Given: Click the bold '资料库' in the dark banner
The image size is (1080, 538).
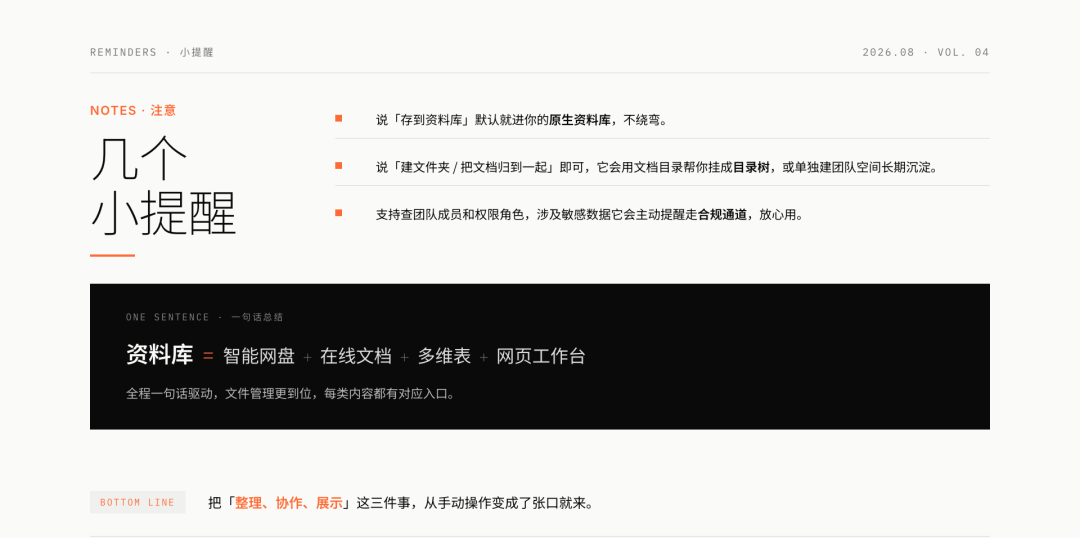Looking at the screenshot, I should [160, 355].
